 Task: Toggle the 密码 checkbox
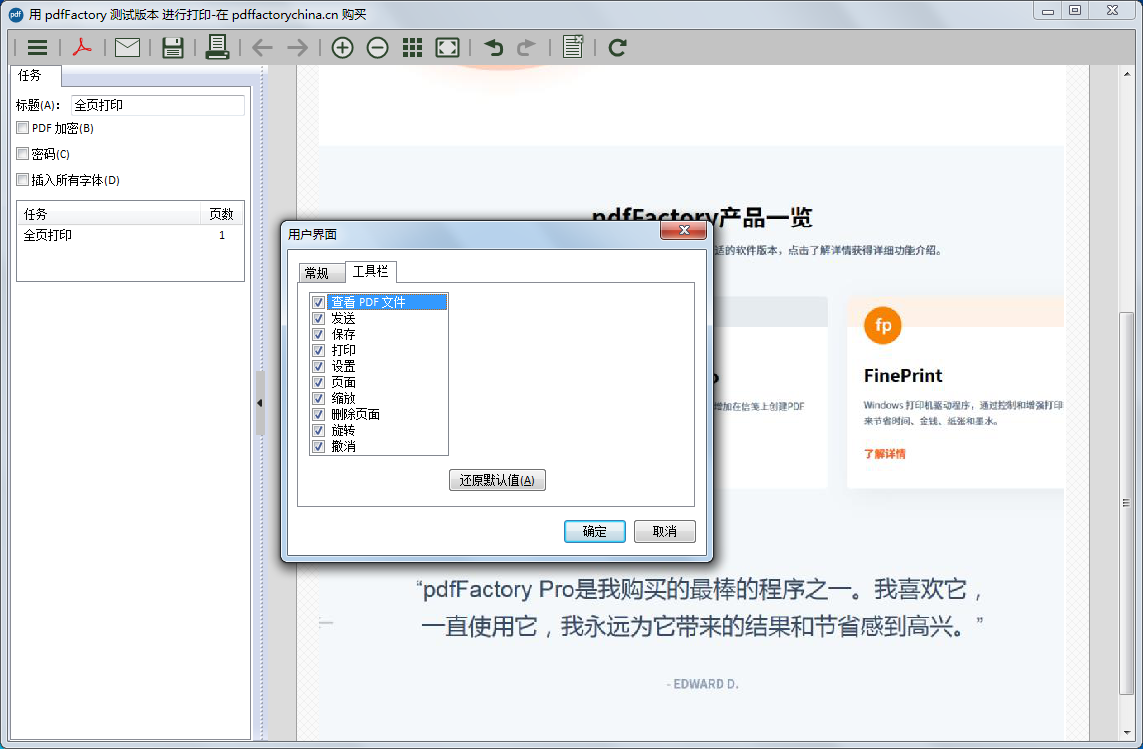tap(23, 154)
